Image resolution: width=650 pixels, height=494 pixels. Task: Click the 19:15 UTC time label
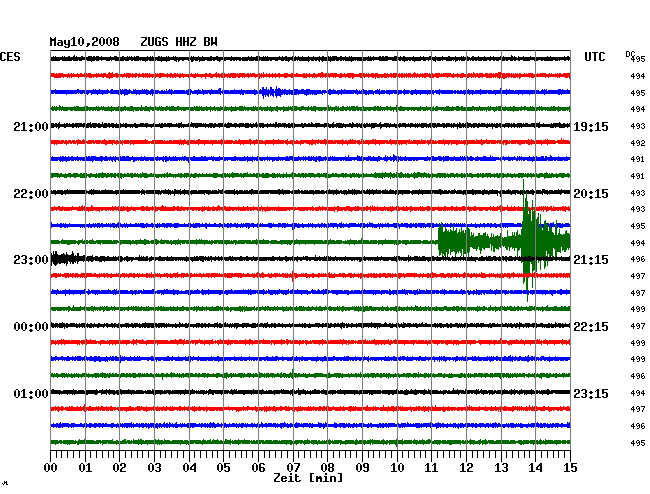coord(591,127)
